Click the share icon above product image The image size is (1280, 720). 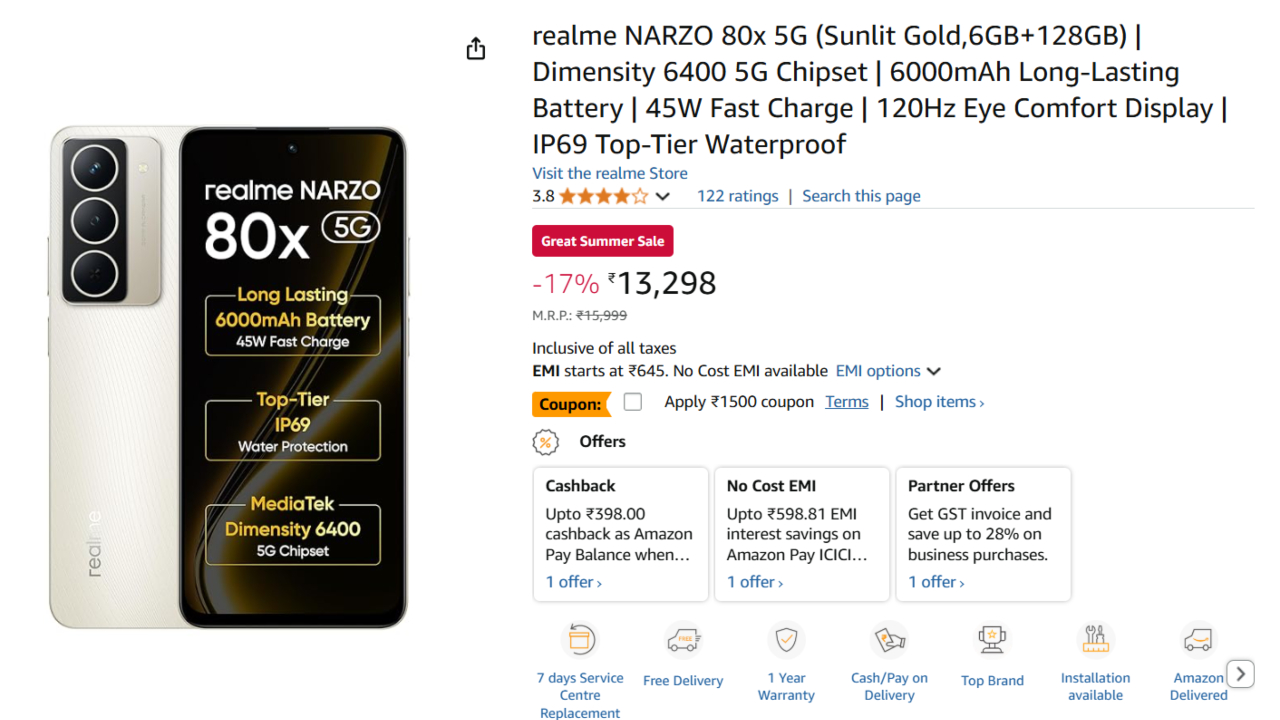[476, 49]
